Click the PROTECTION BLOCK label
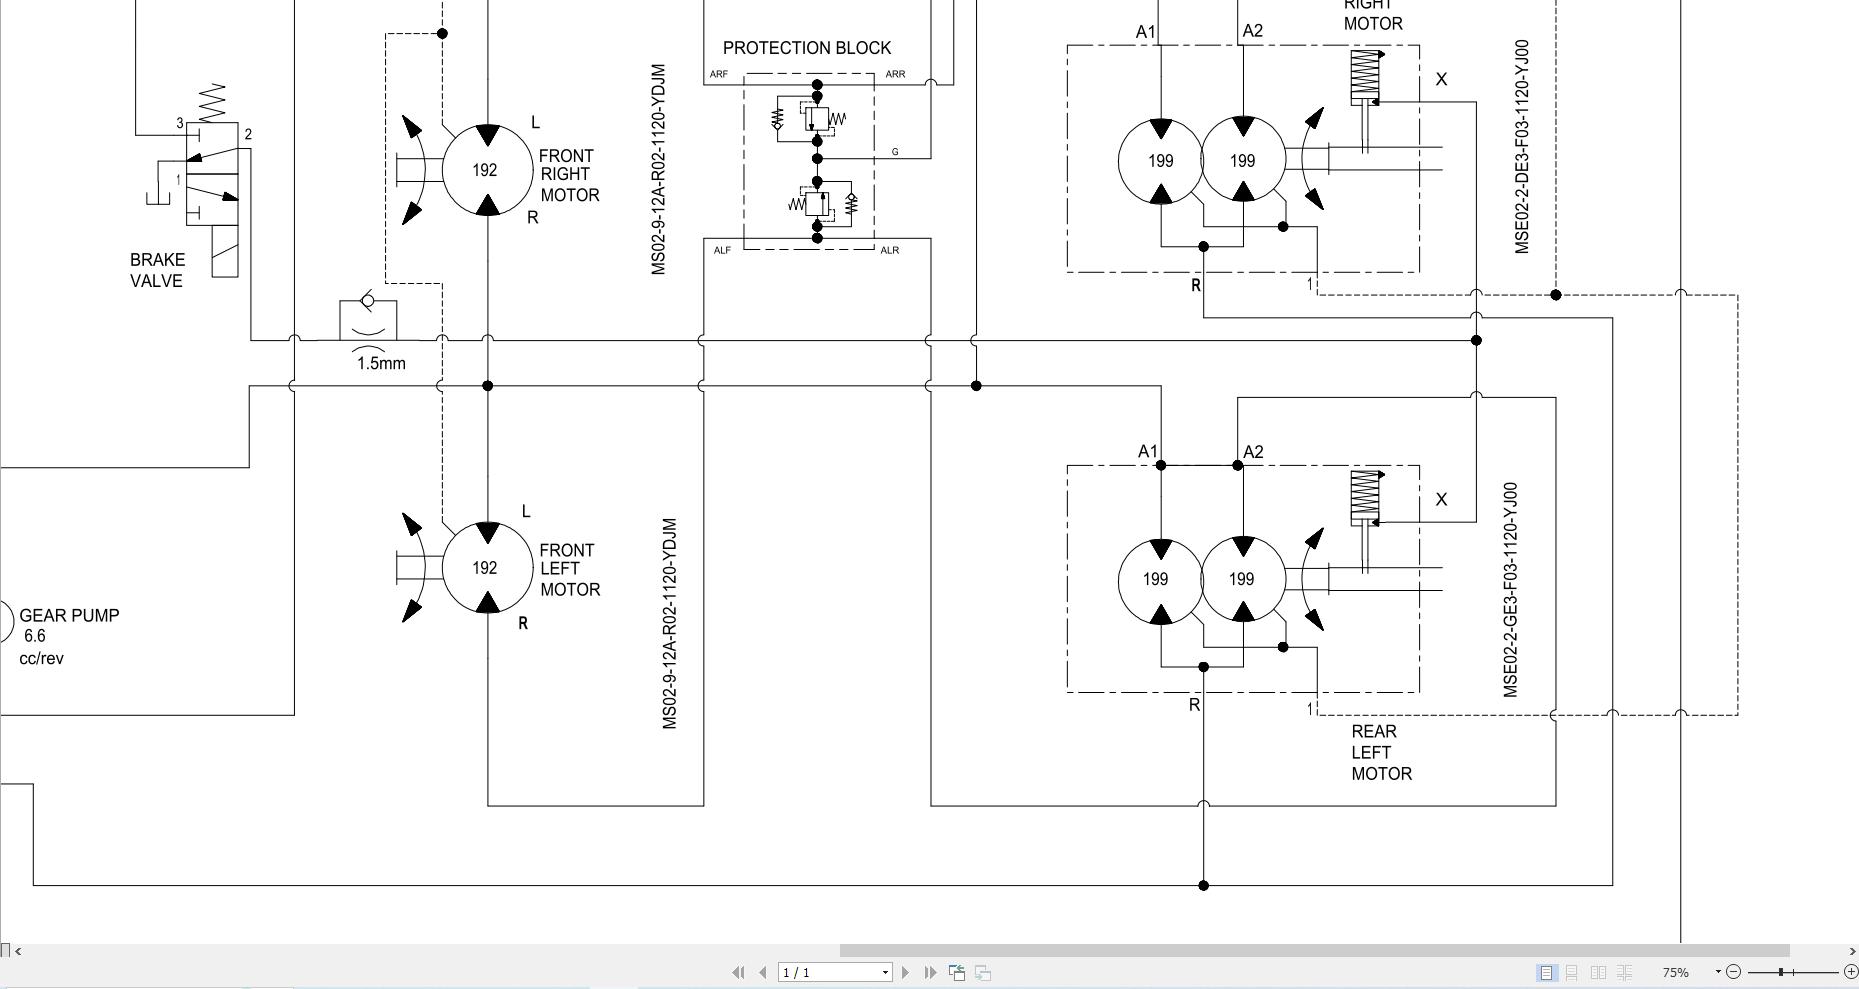 (807, 48)
